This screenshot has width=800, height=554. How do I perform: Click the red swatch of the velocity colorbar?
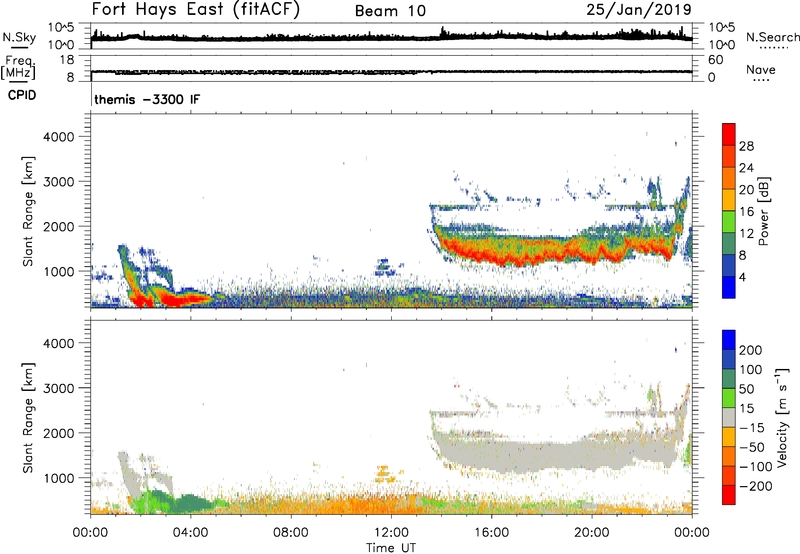coord(729,495)
